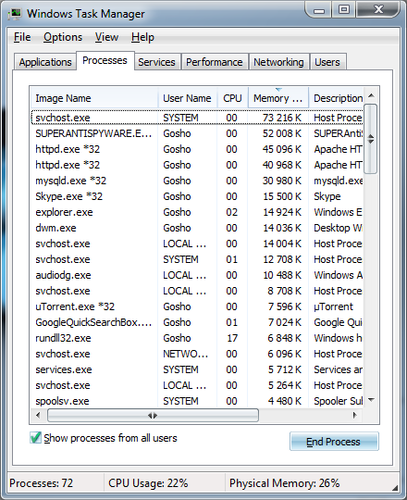
Task: Toggle Show processes from all users checkbox
Action: (x=35, y=438)
